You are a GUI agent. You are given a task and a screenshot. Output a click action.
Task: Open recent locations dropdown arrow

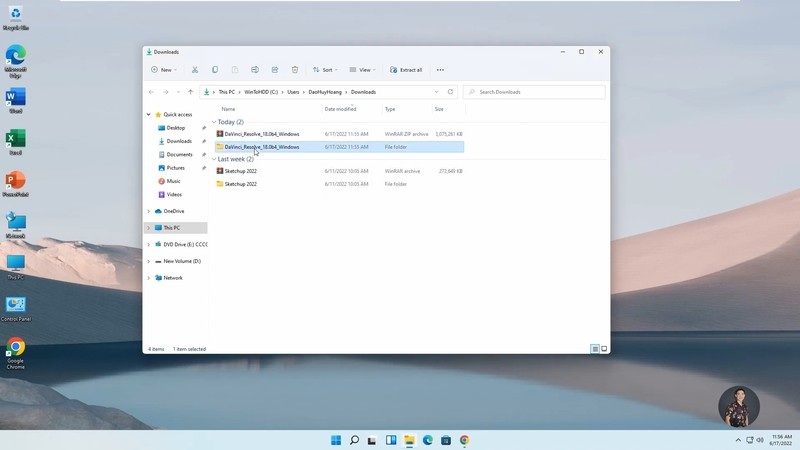178,92
